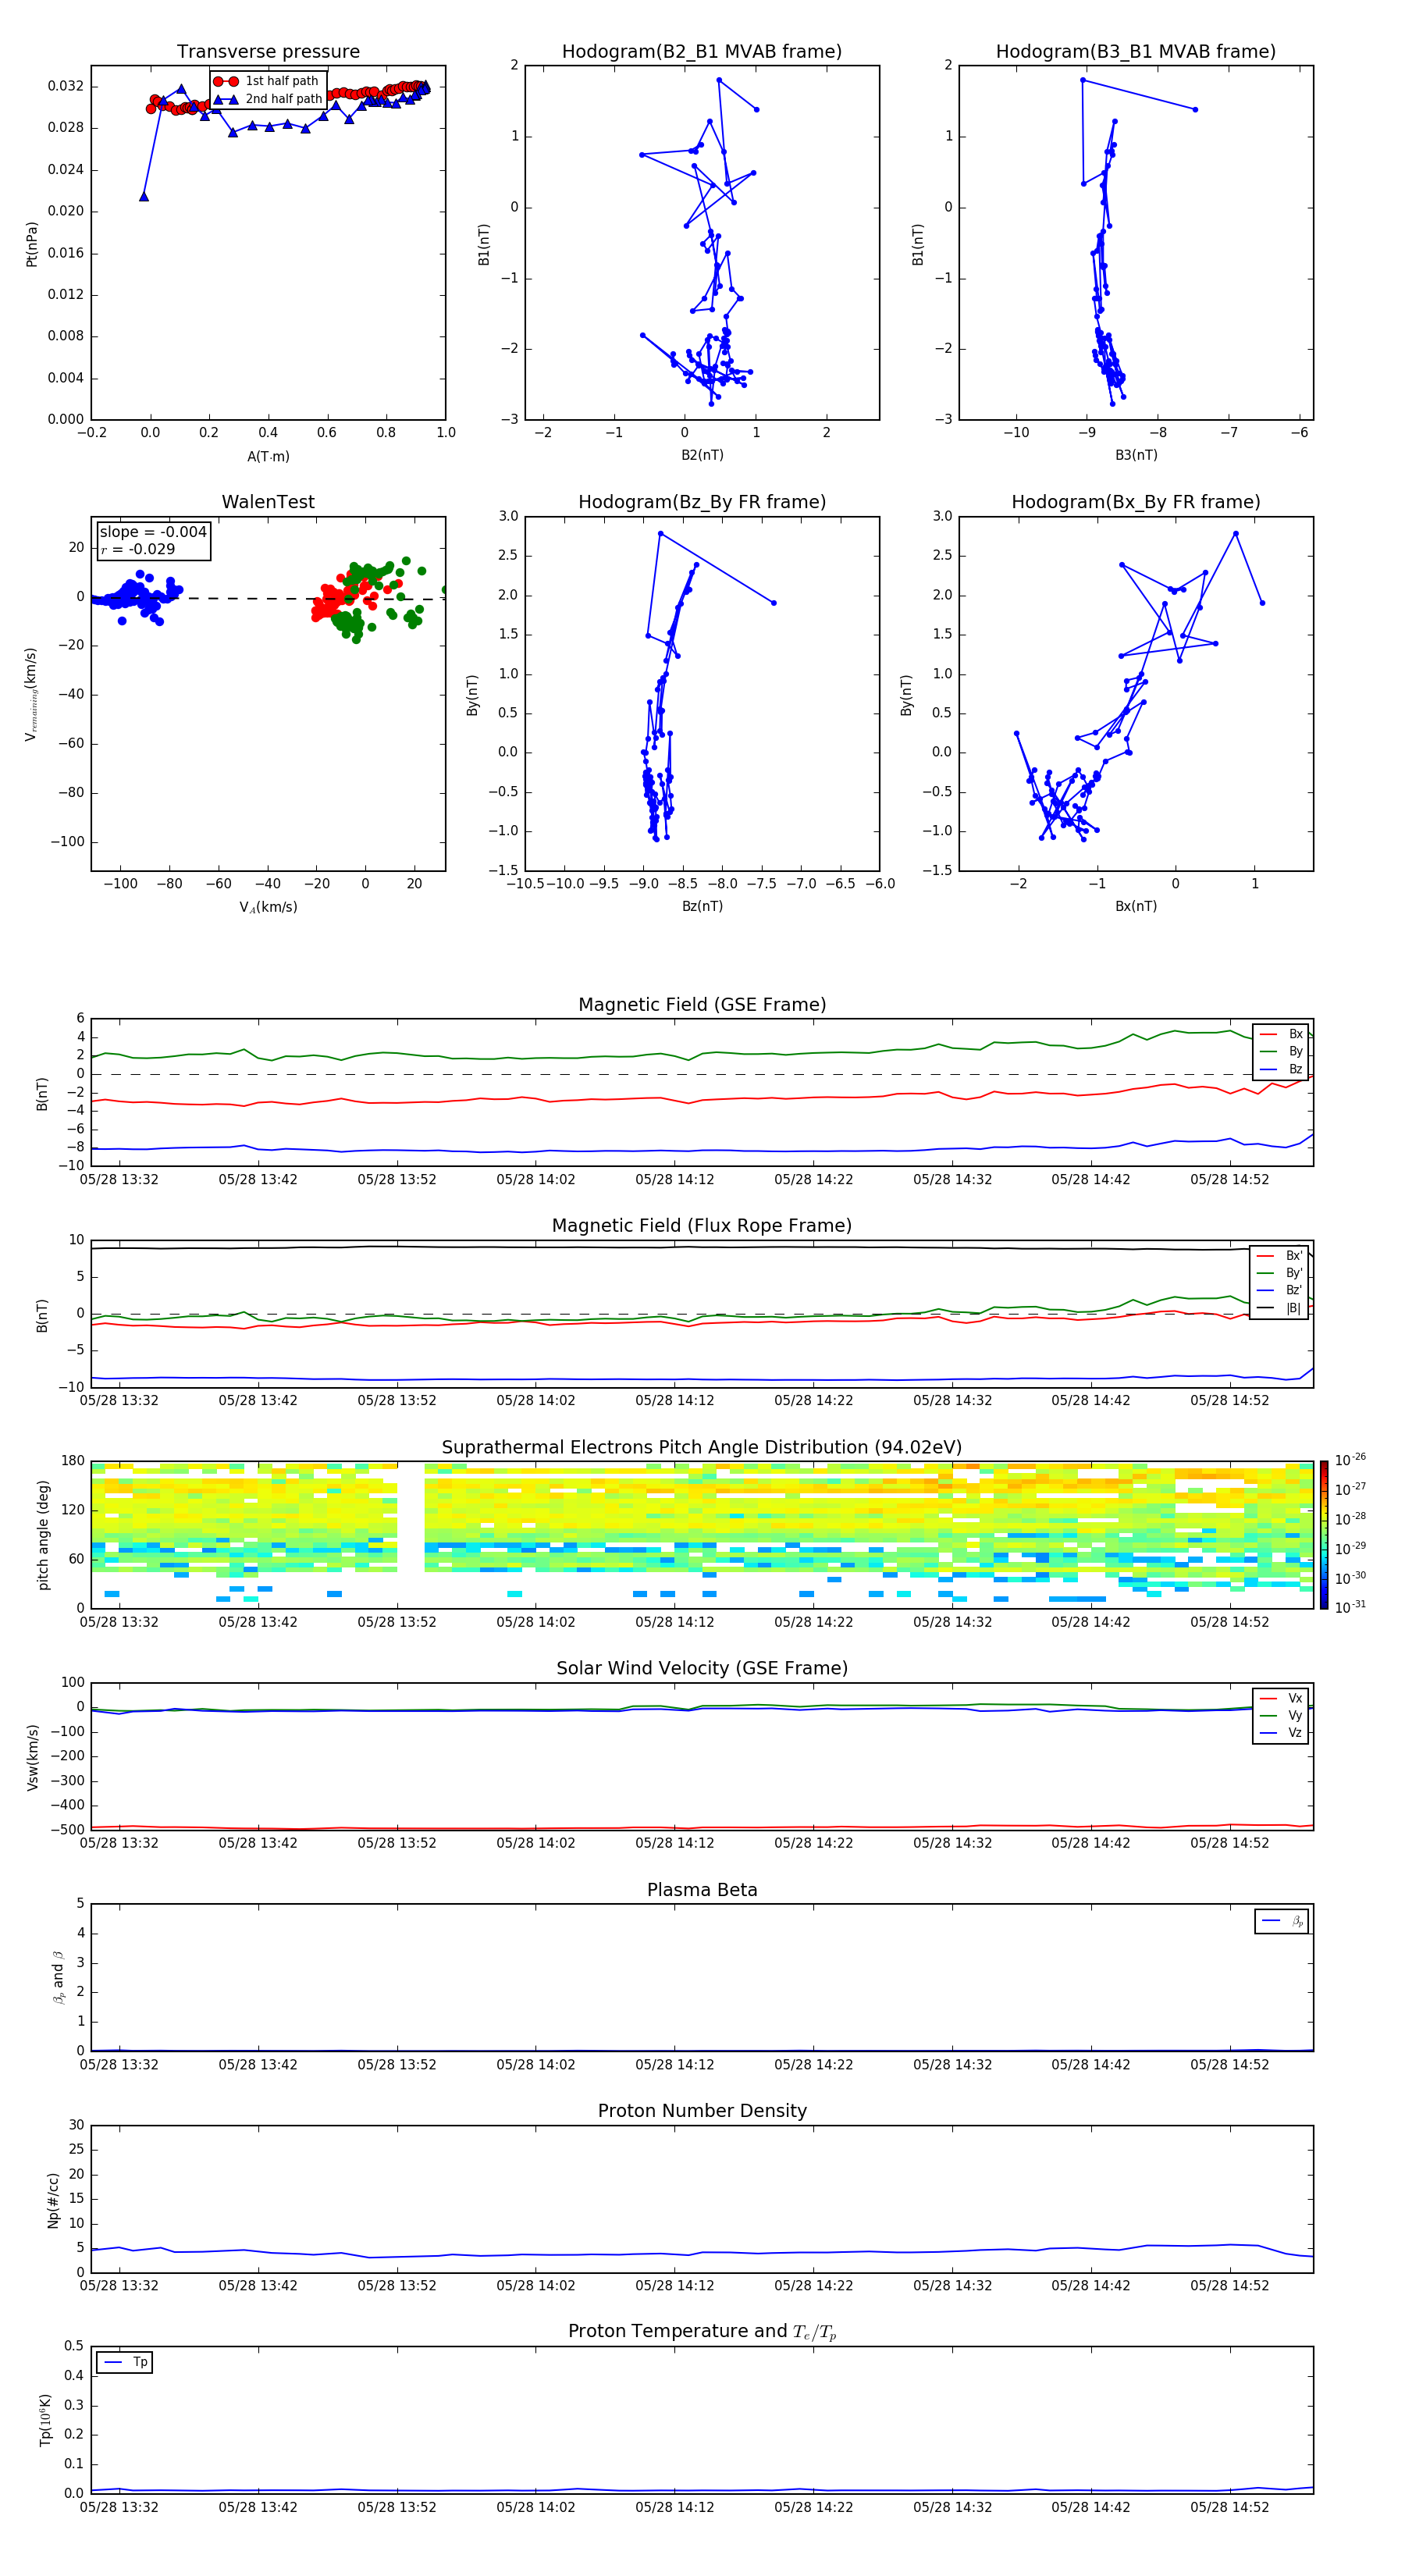Screen dimensions: 1405x2576
Task: Click the '10^-26' colorbar label
Action: [1350, 1461]
